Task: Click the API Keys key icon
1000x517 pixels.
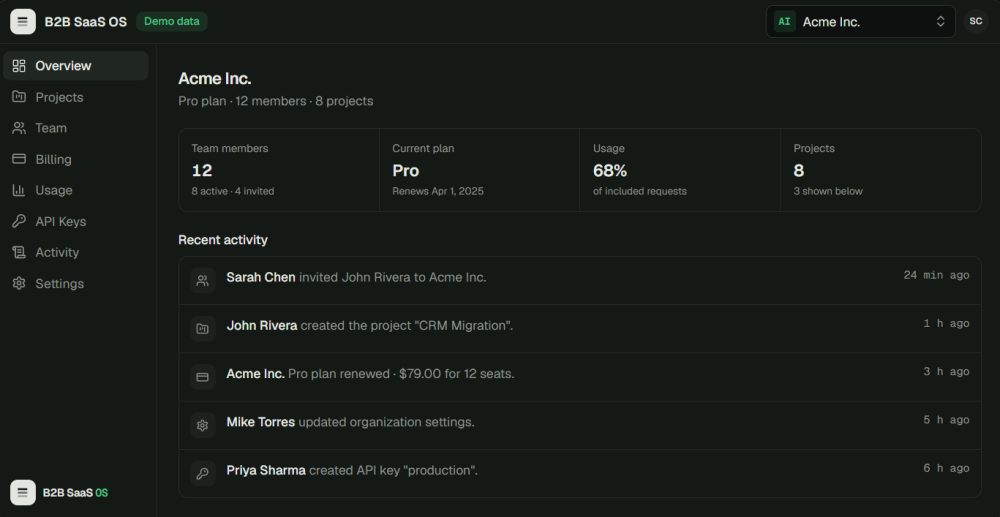Action: 19,221
